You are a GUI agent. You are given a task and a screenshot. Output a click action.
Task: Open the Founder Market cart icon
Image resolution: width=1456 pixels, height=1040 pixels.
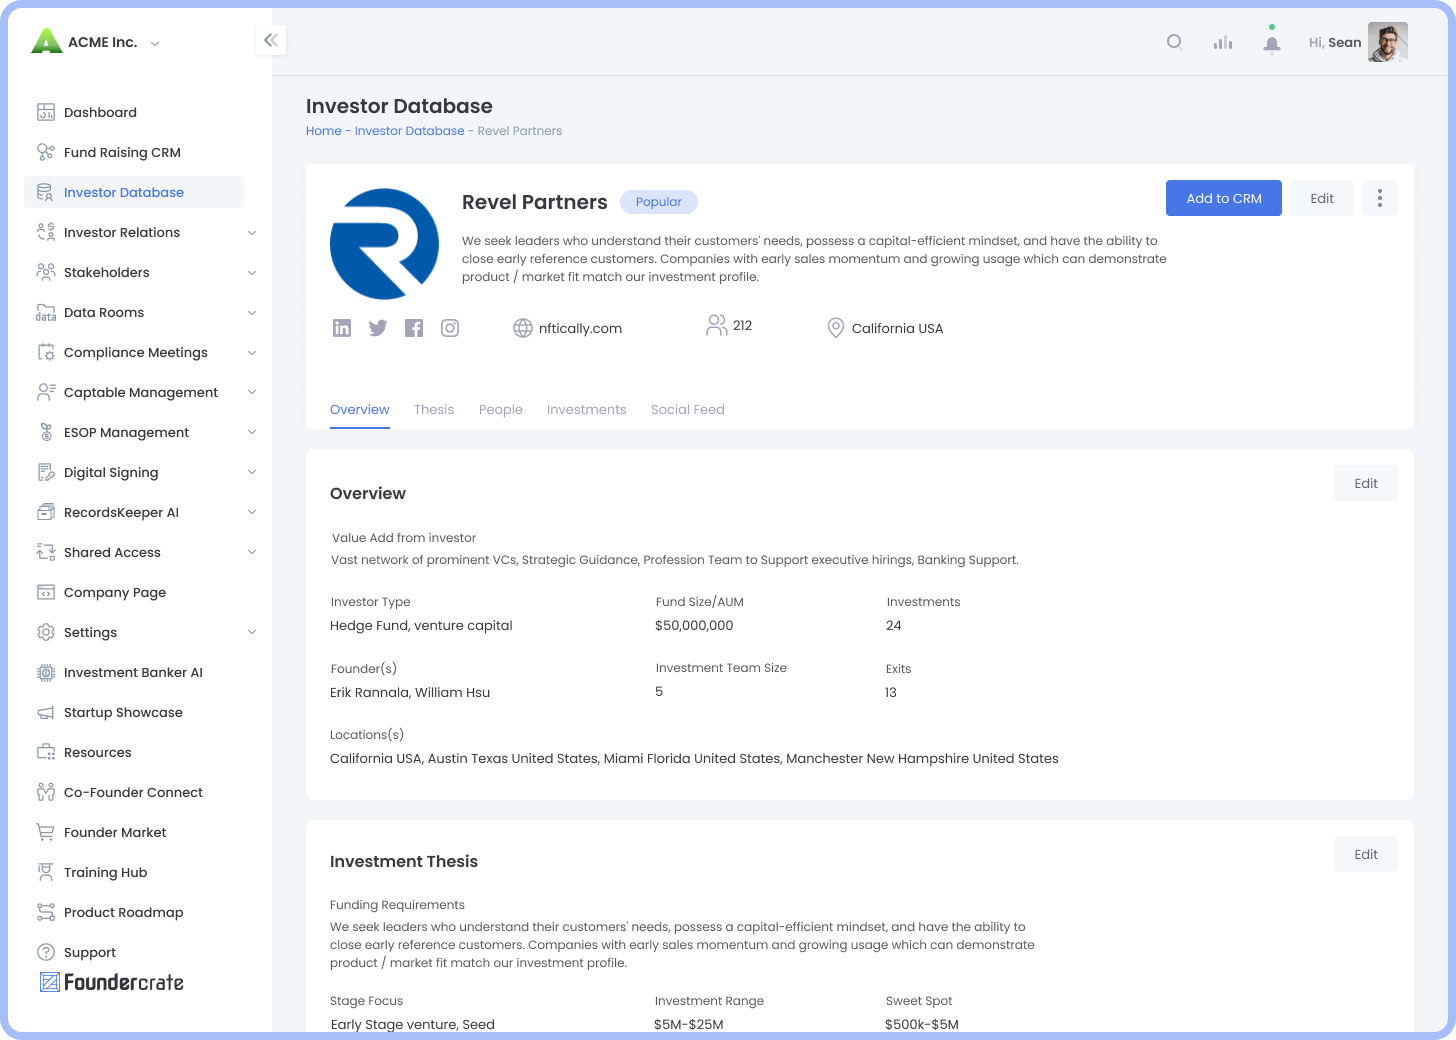[x=46, y=832]
